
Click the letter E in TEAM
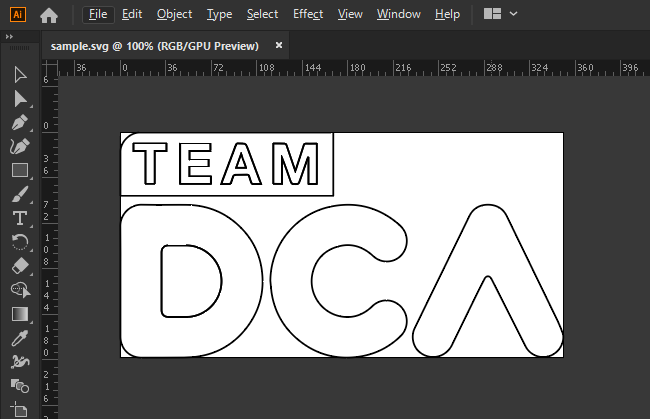pyautogui.click(x=196, y=163)
